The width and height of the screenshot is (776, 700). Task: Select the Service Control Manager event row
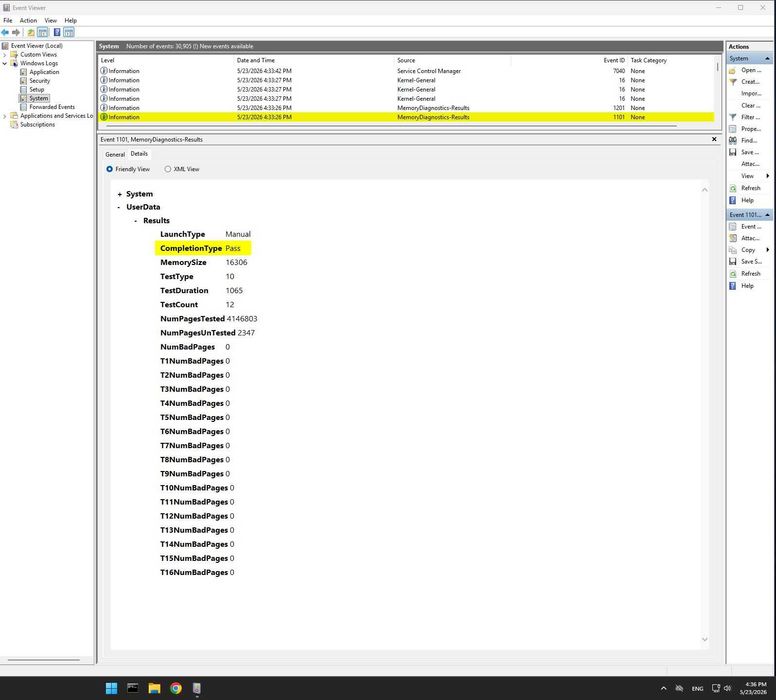click(407, 71)
